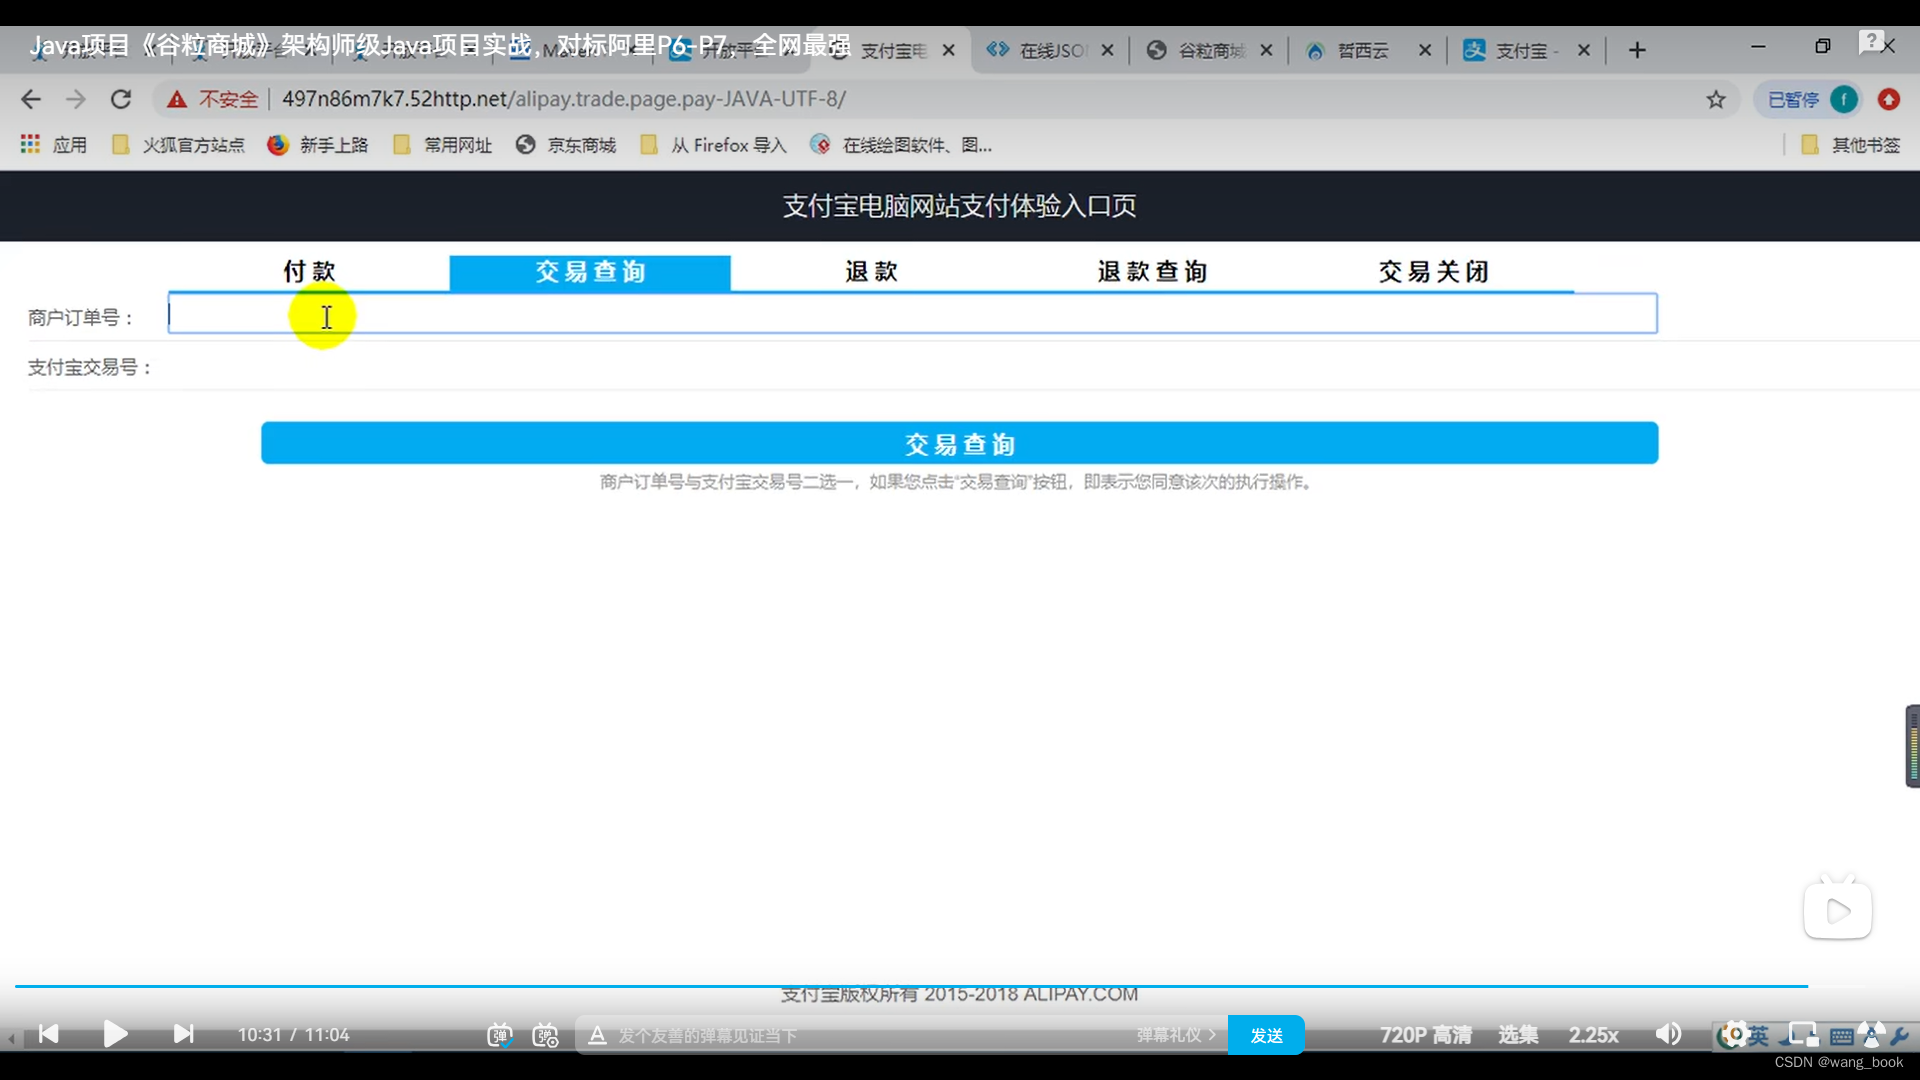Click the 发送 send button
The height and width of the screenshot is (1080, 1920).
1266,1035
